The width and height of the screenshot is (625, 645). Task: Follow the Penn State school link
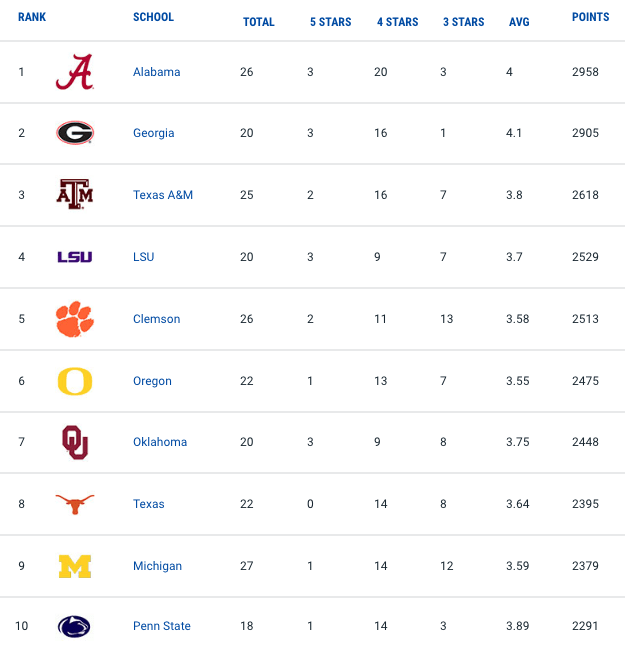pyautogui.click(x=162, y=626)
